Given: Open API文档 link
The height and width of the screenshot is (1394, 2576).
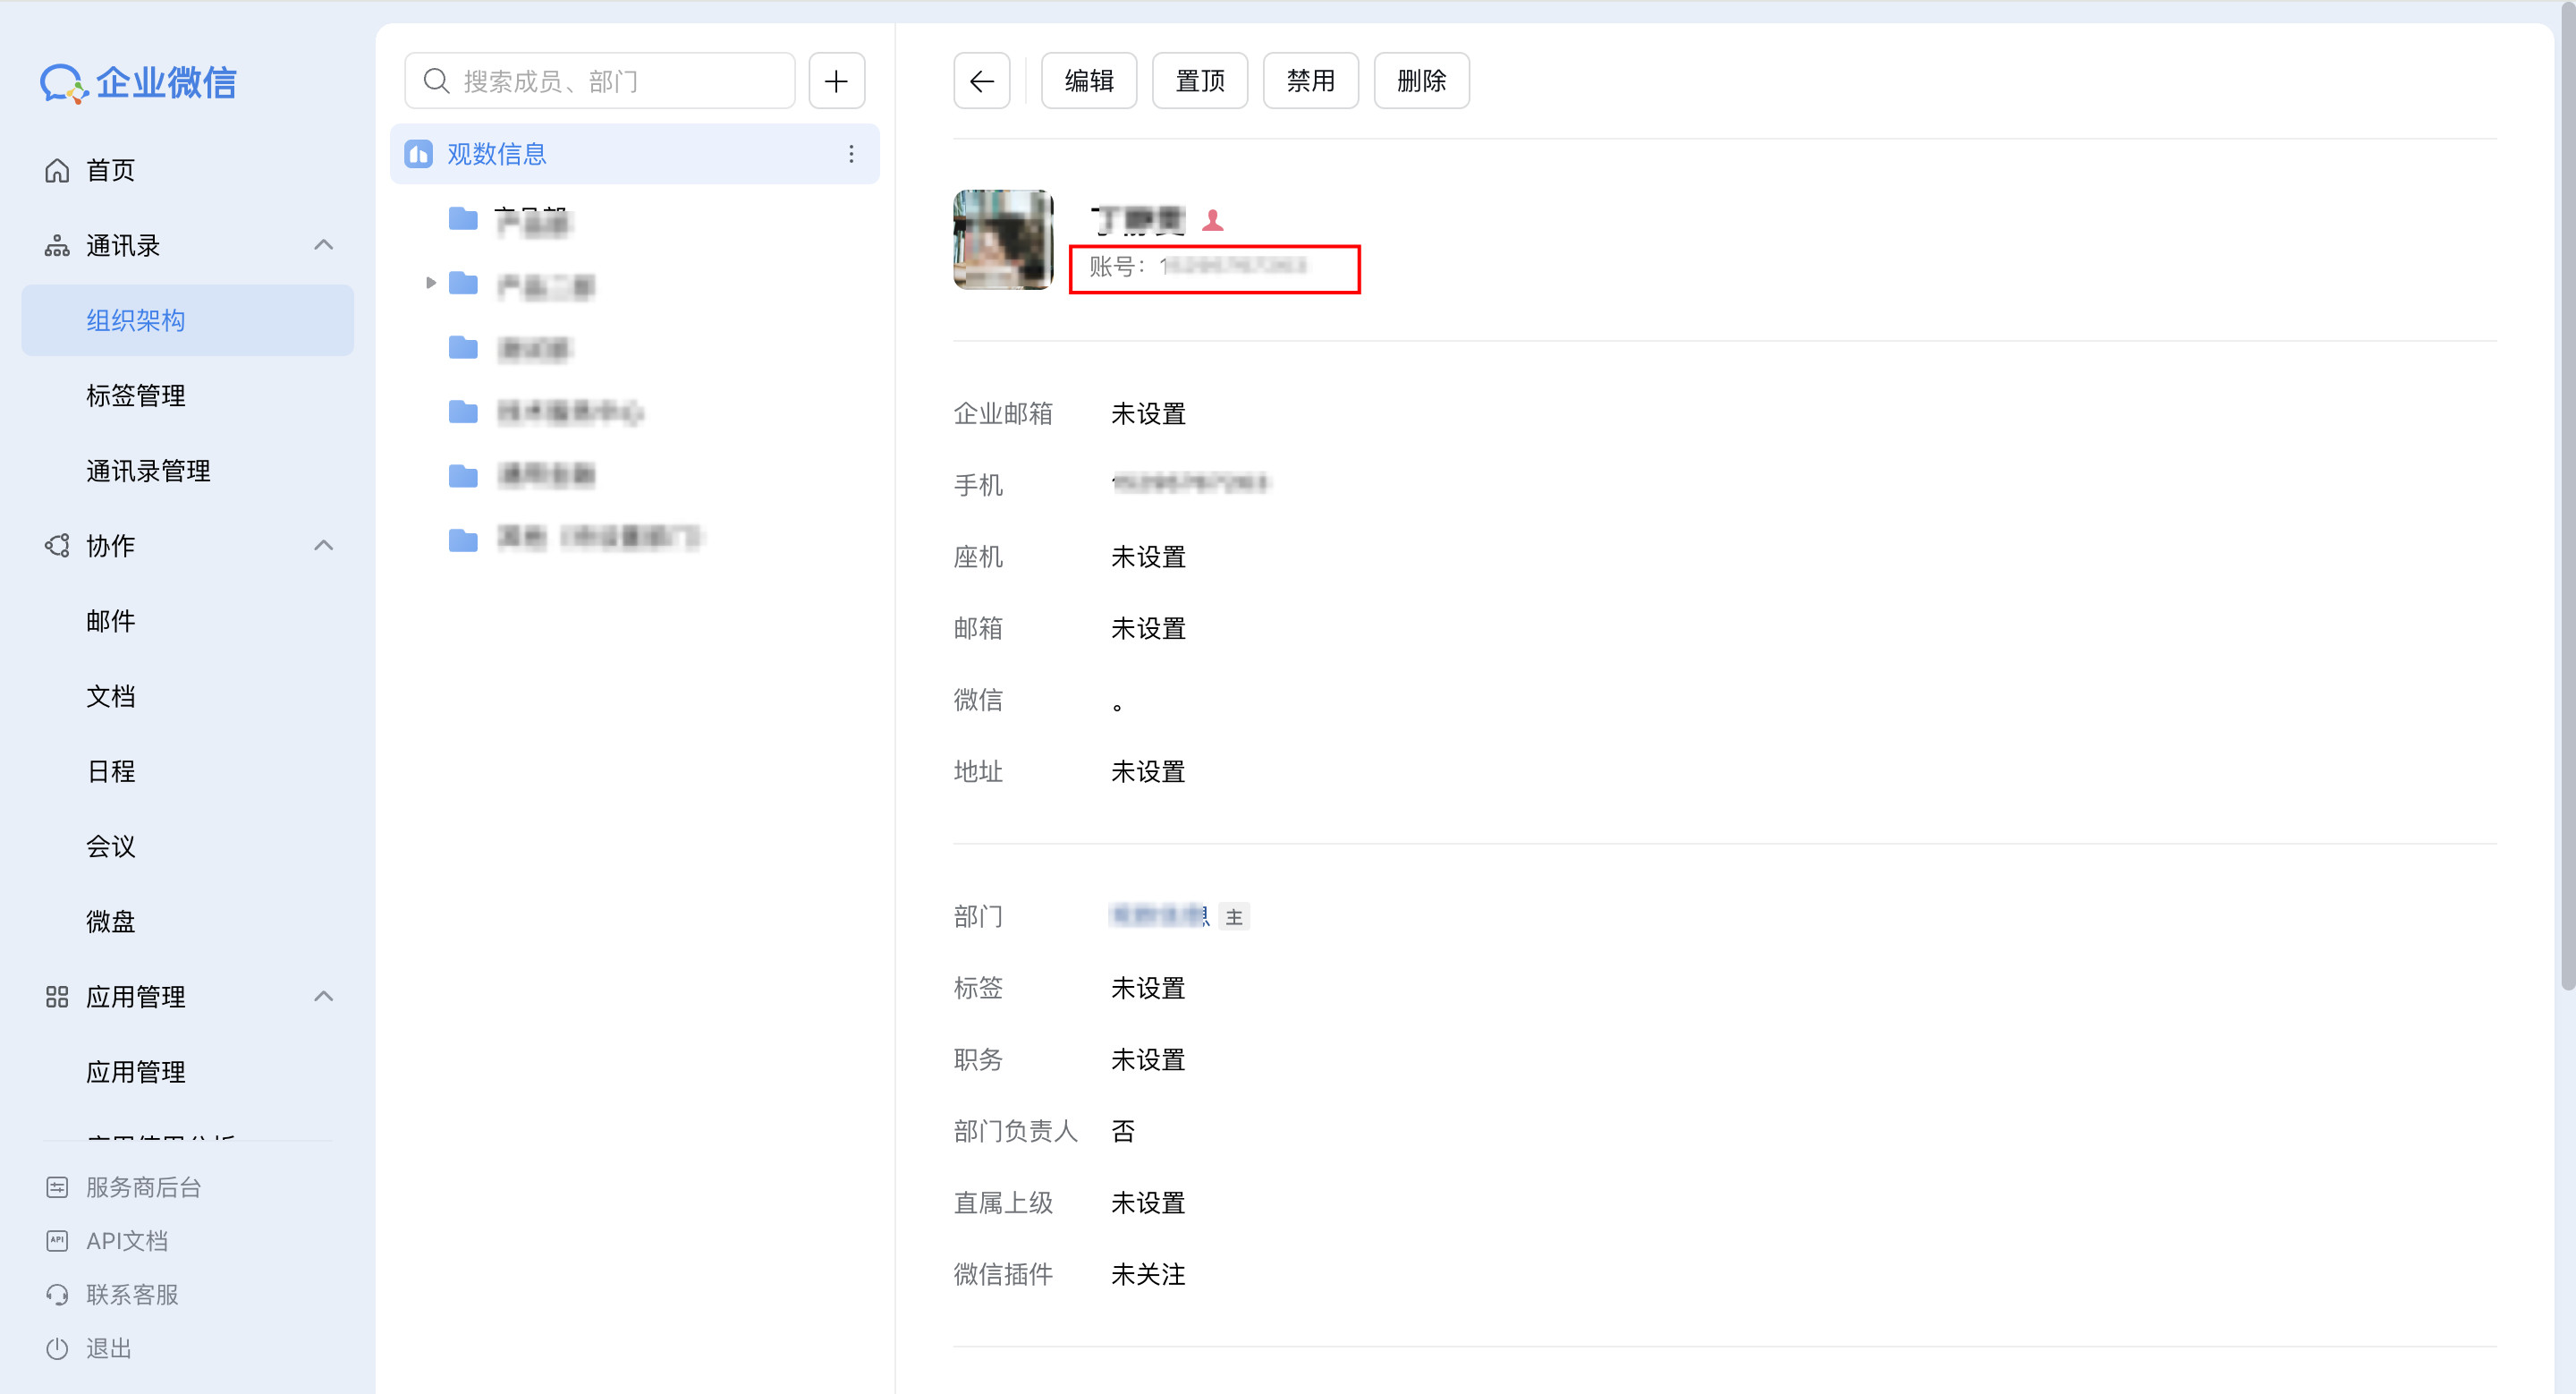Looking at the screenshot, I should pyautogui.click(x=126, y=1241).
